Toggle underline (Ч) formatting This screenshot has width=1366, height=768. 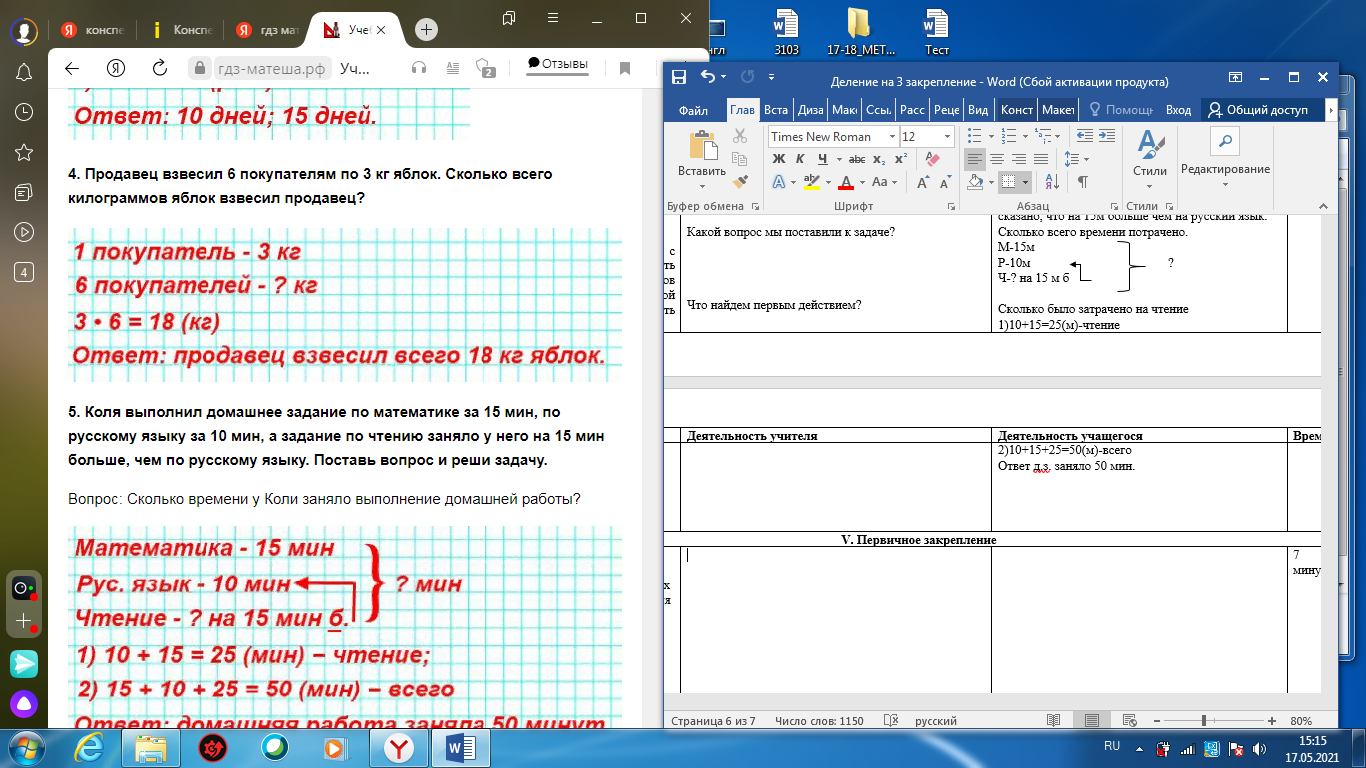click(825, 159)
